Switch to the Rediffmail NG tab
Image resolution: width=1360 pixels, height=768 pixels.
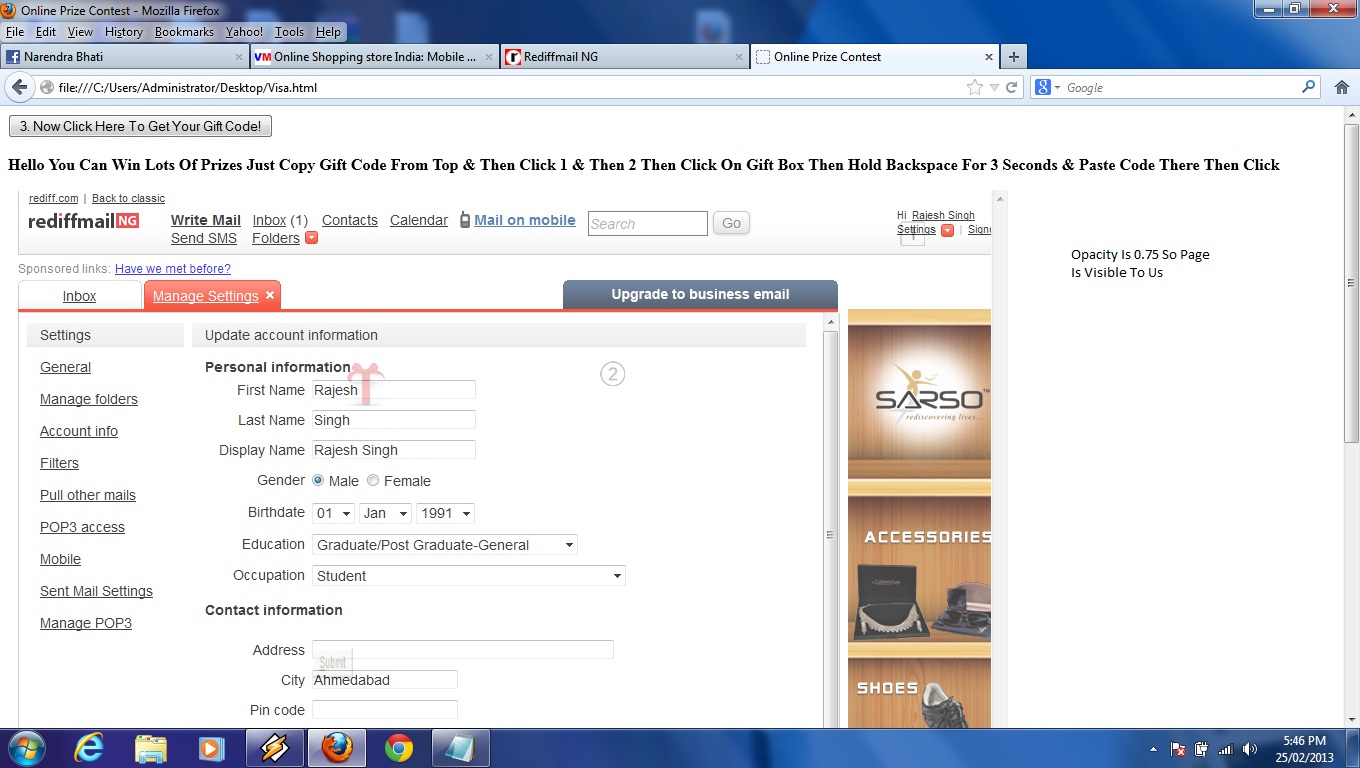(x=625, y=57)
